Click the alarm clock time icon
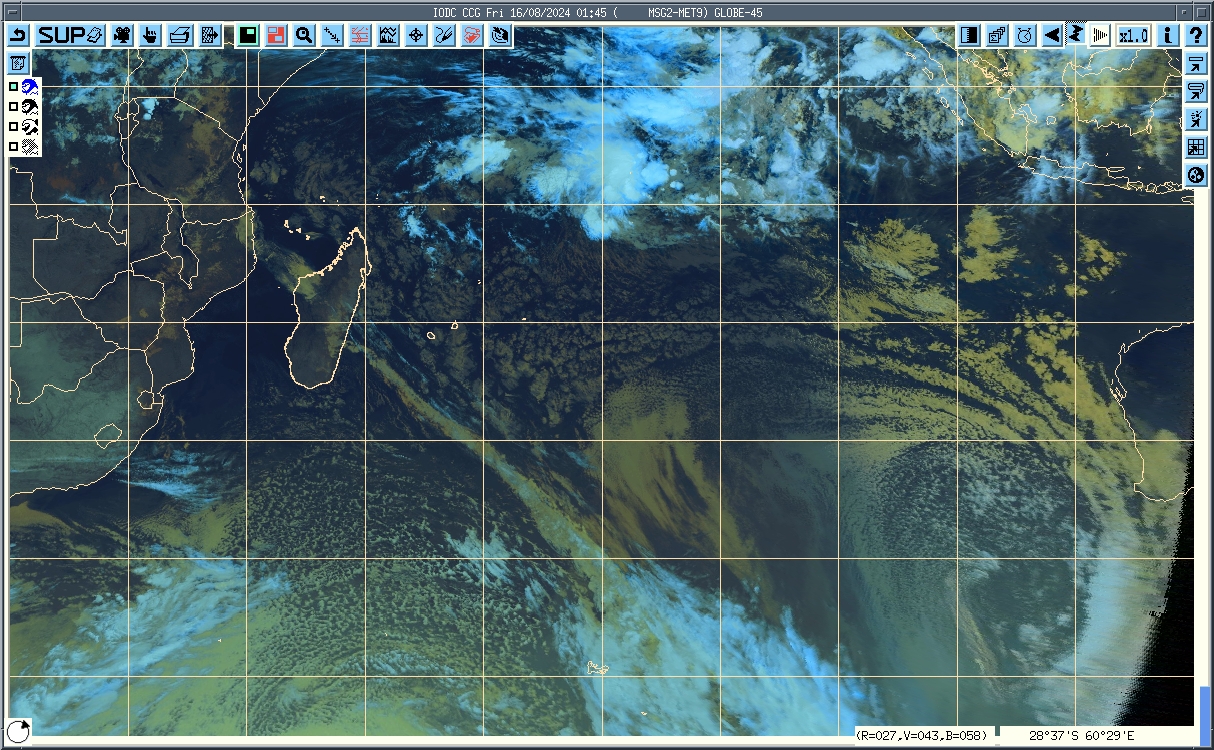 [1025, 35]
